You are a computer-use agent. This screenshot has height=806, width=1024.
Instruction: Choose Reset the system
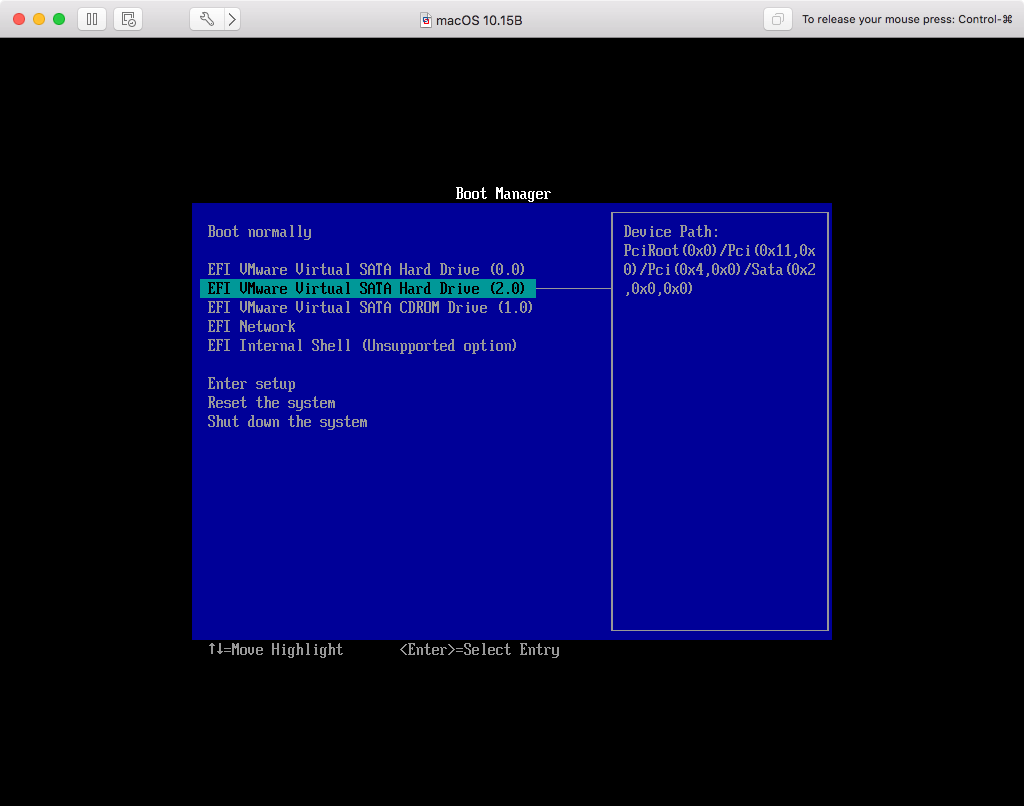coord(271,403)
